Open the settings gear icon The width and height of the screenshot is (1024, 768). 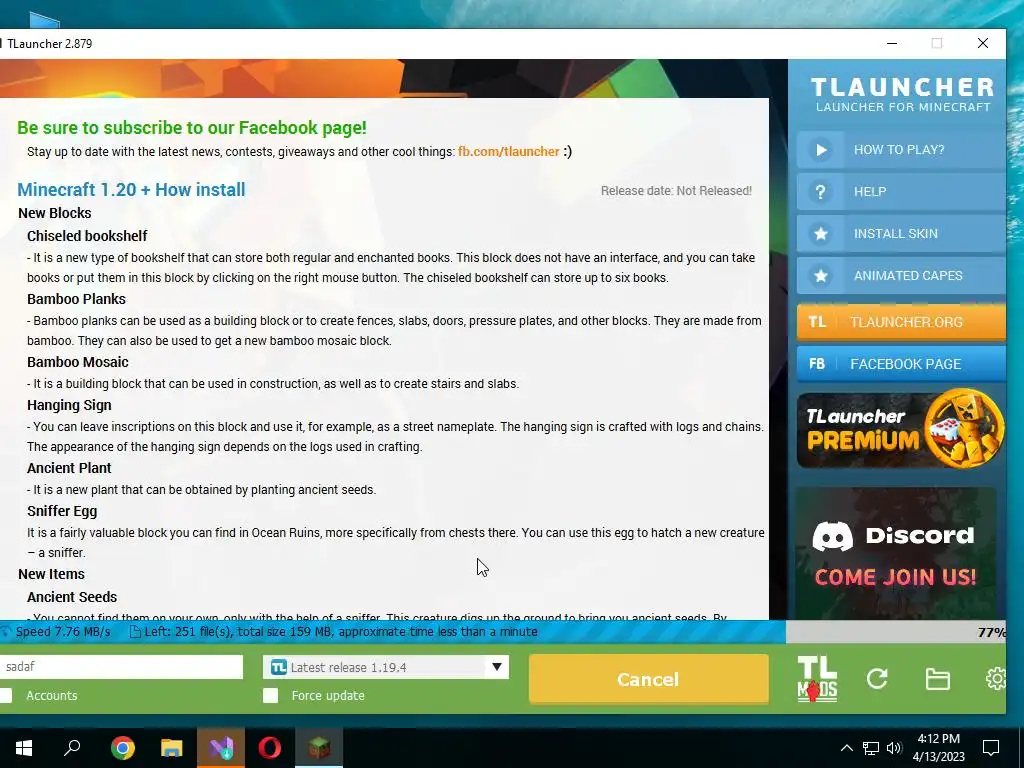pos(996,679)
